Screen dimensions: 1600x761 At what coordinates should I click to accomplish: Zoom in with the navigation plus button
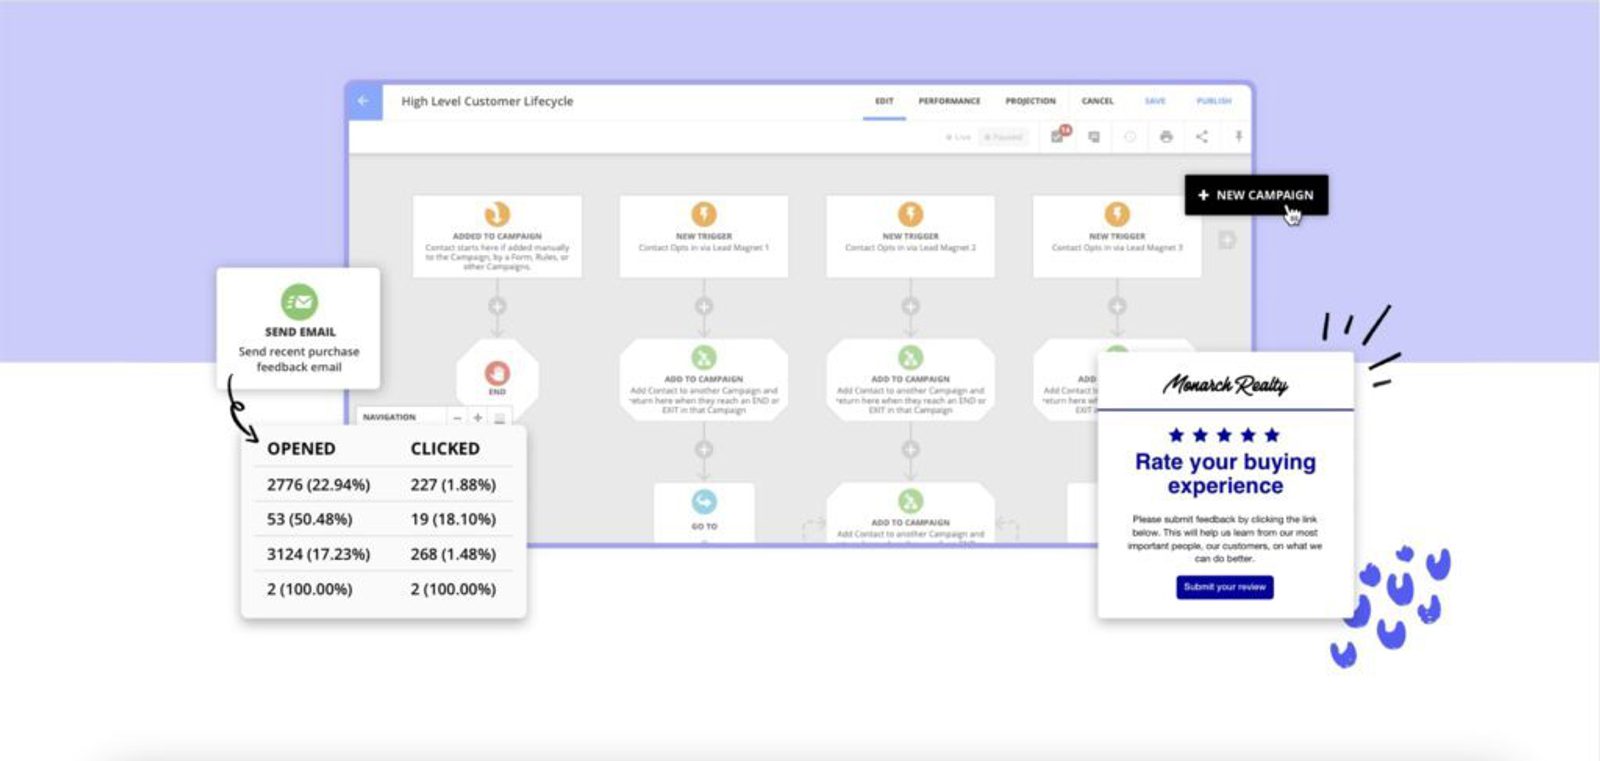(x=478, y=418)
